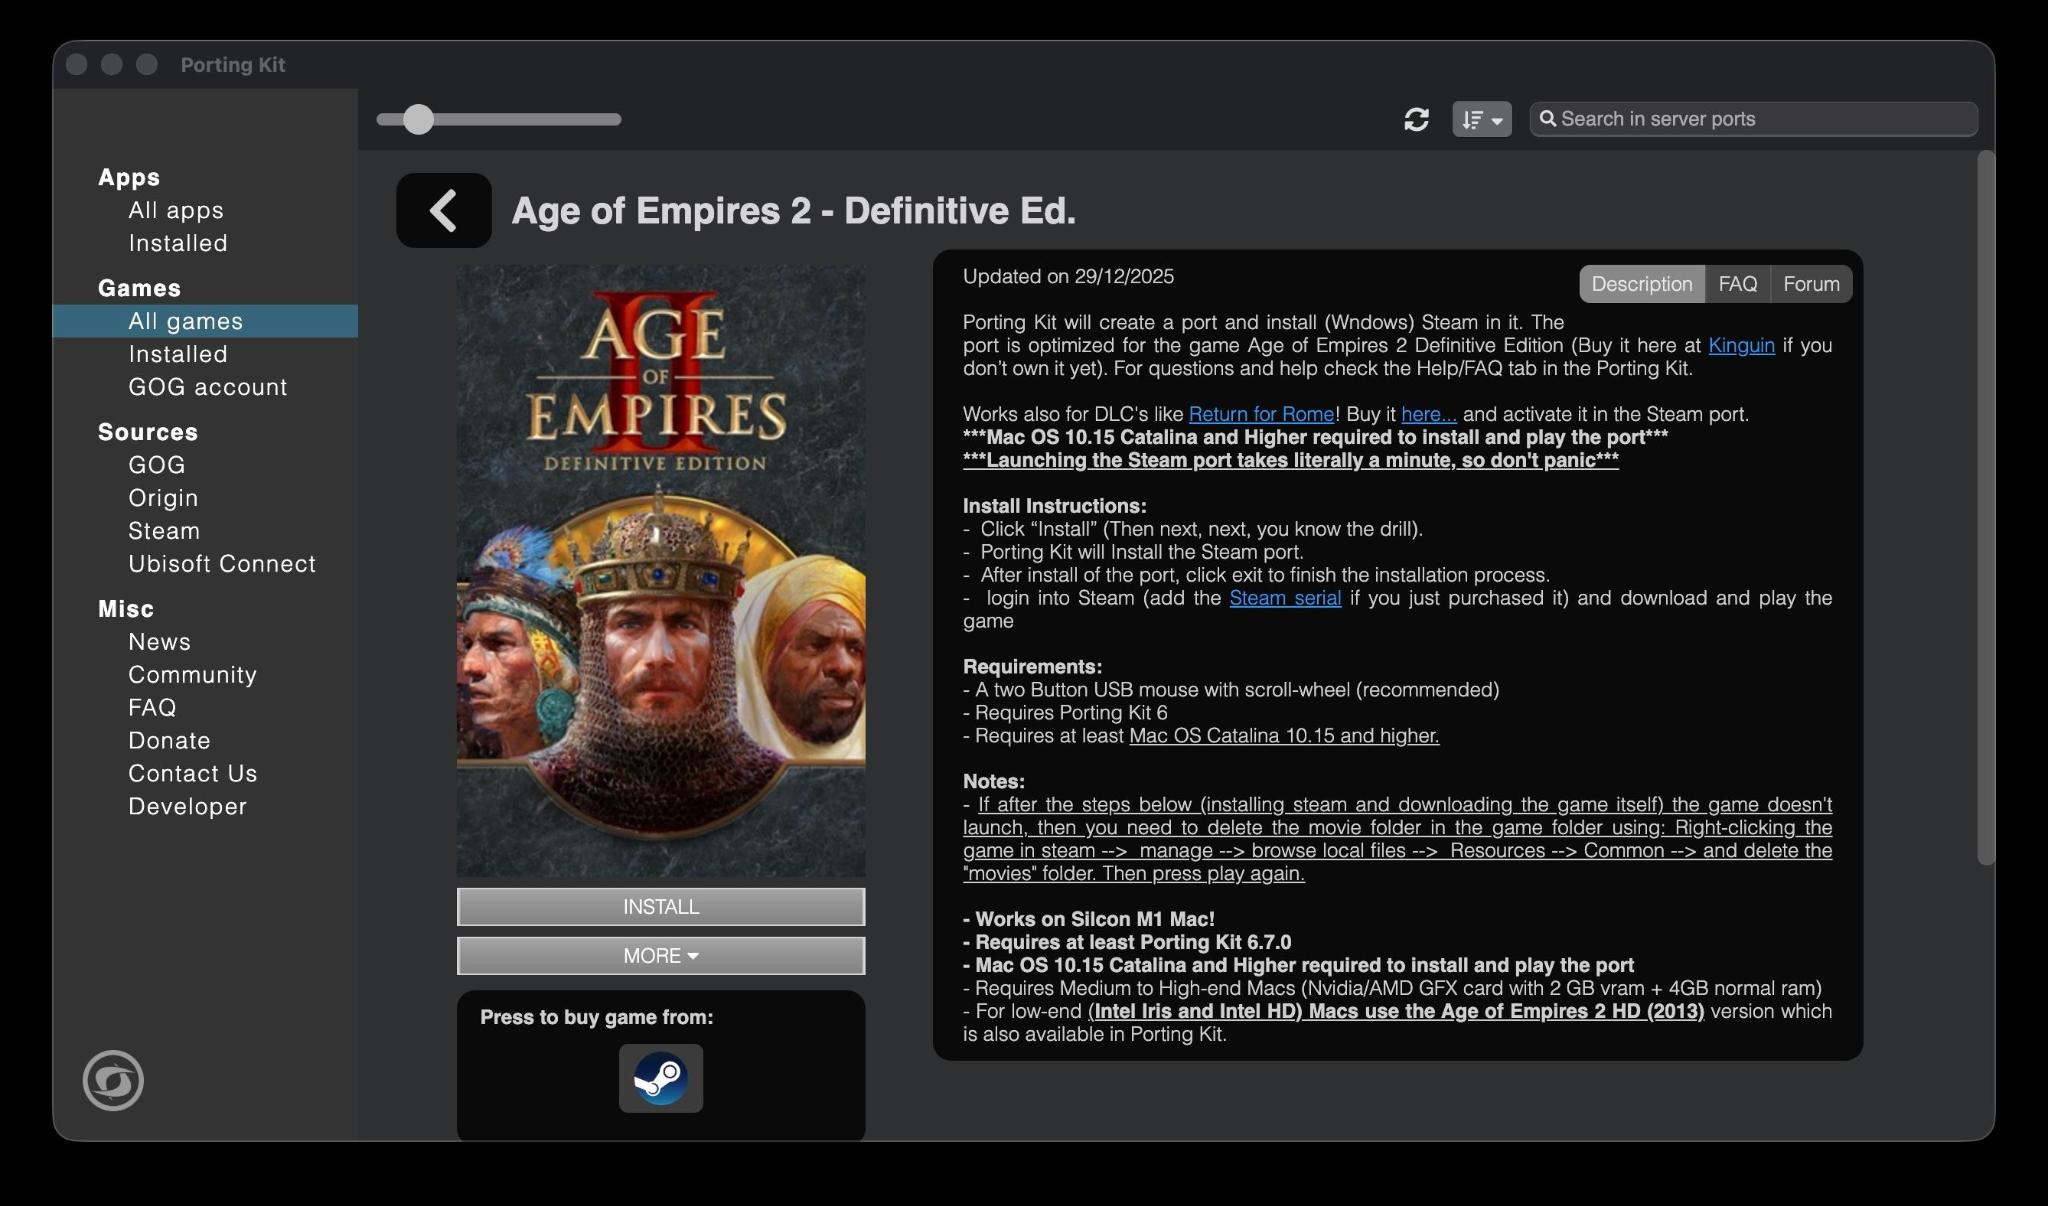Click the refresh ports icon
2048x1206 pixels.
pos(1416,119)
